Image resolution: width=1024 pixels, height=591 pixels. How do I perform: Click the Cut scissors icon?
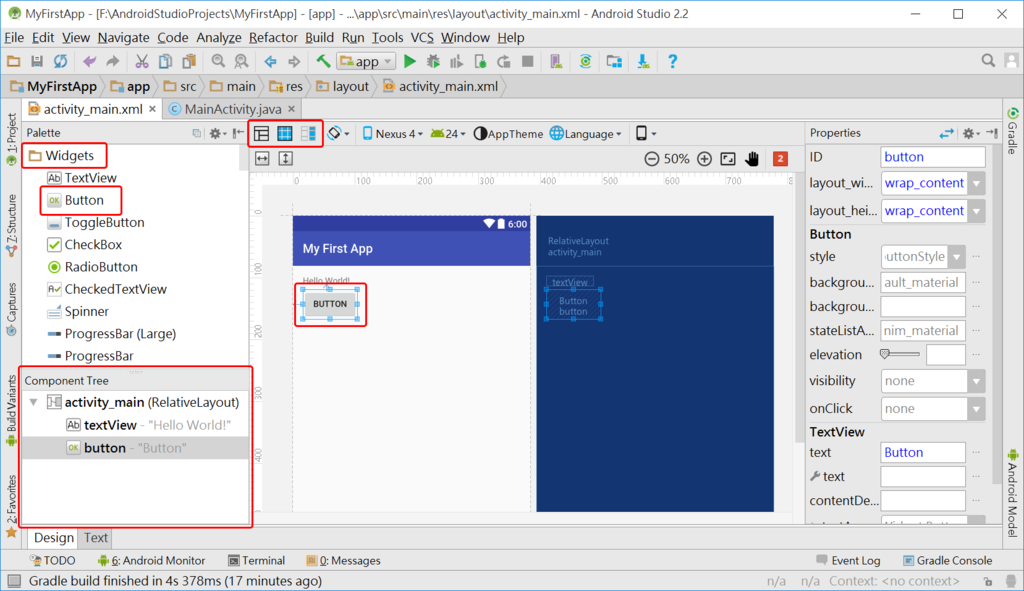point(142,61)
